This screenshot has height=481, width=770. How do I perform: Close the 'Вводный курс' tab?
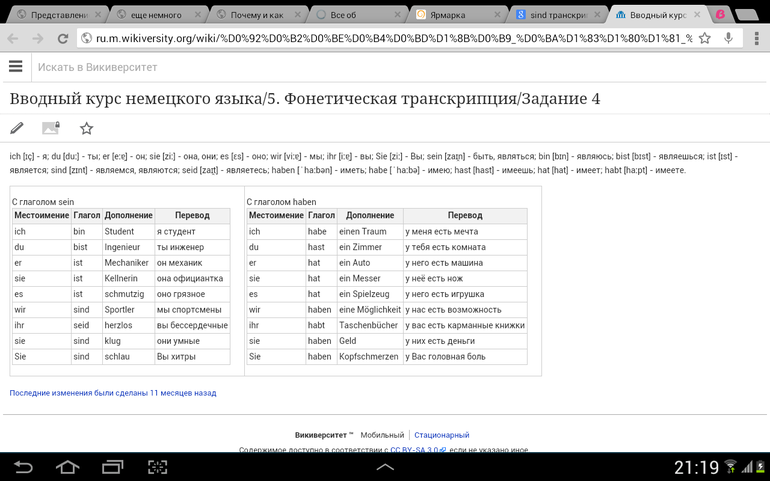pos(697,15)
